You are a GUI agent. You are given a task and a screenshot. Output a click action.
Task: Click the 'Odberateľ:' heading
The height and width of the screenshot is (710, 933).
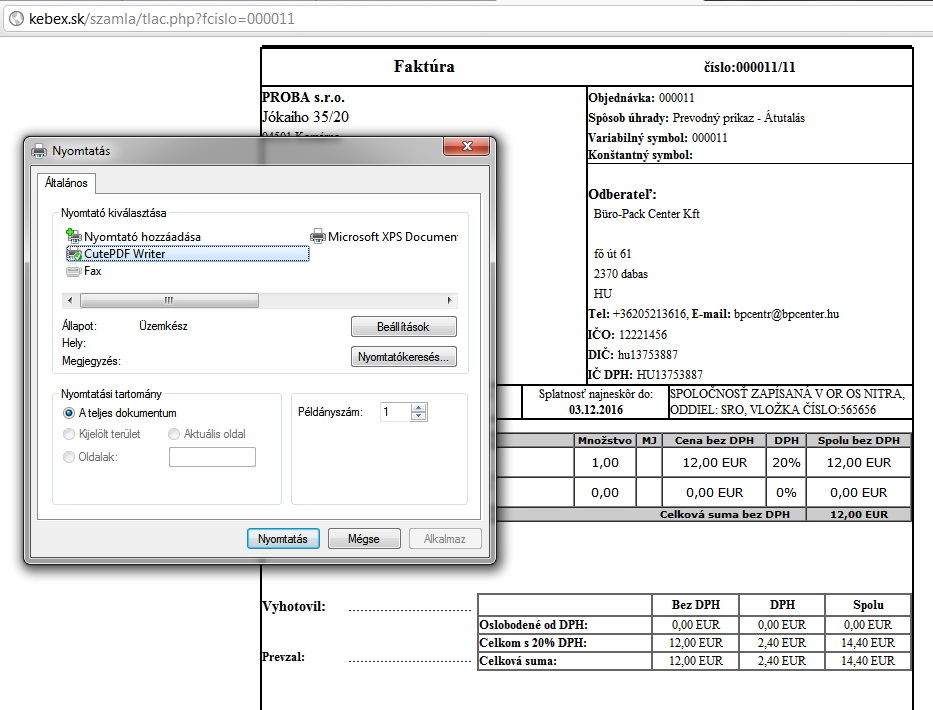tap(622, 194)
